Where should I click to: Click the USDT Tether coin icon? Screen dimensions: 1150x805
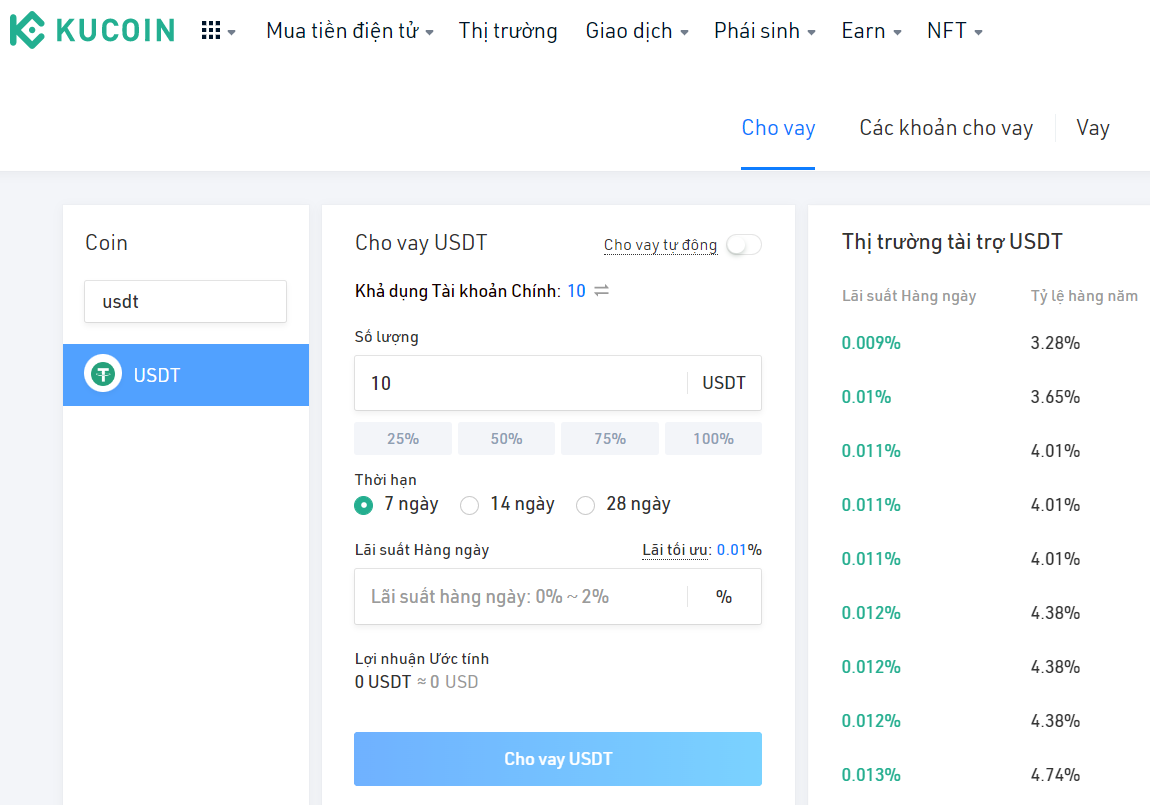coord(103,375)
